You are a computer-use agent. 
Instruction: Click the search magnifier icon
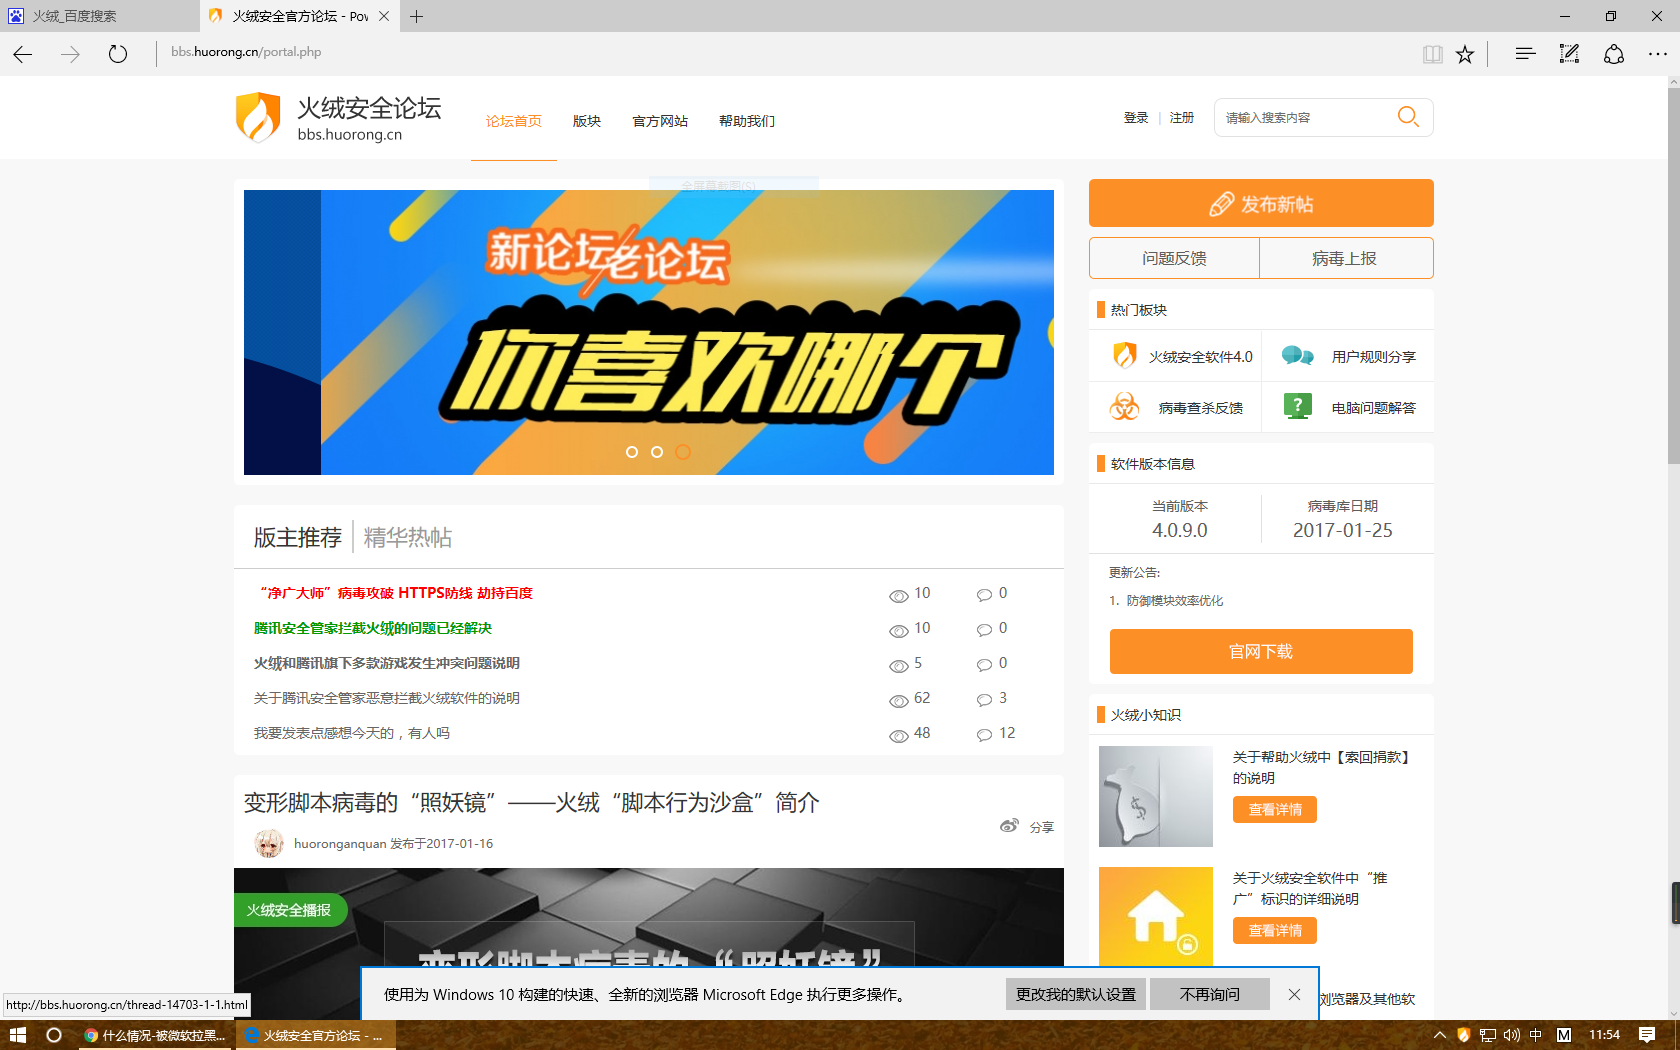(1408, 117)
